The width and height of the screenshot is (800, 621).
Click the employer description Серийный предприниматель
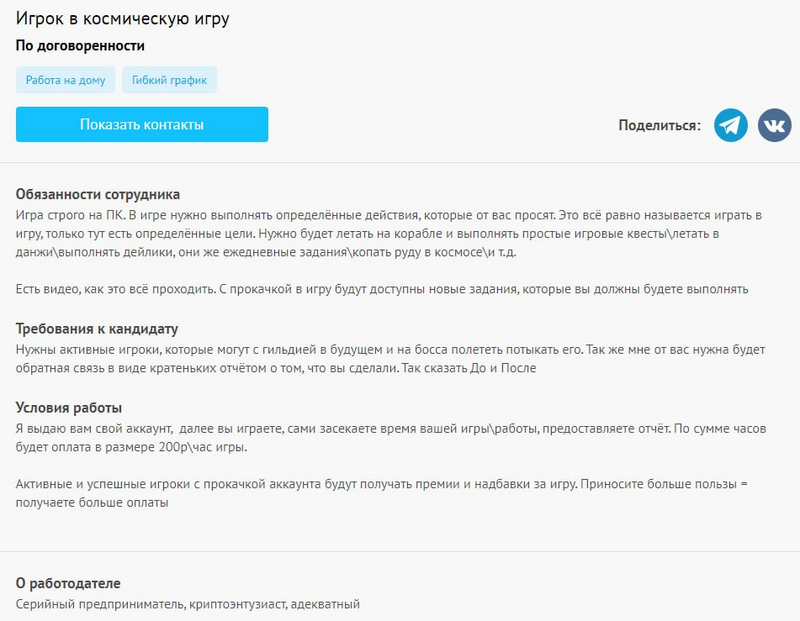click(188, 604)
